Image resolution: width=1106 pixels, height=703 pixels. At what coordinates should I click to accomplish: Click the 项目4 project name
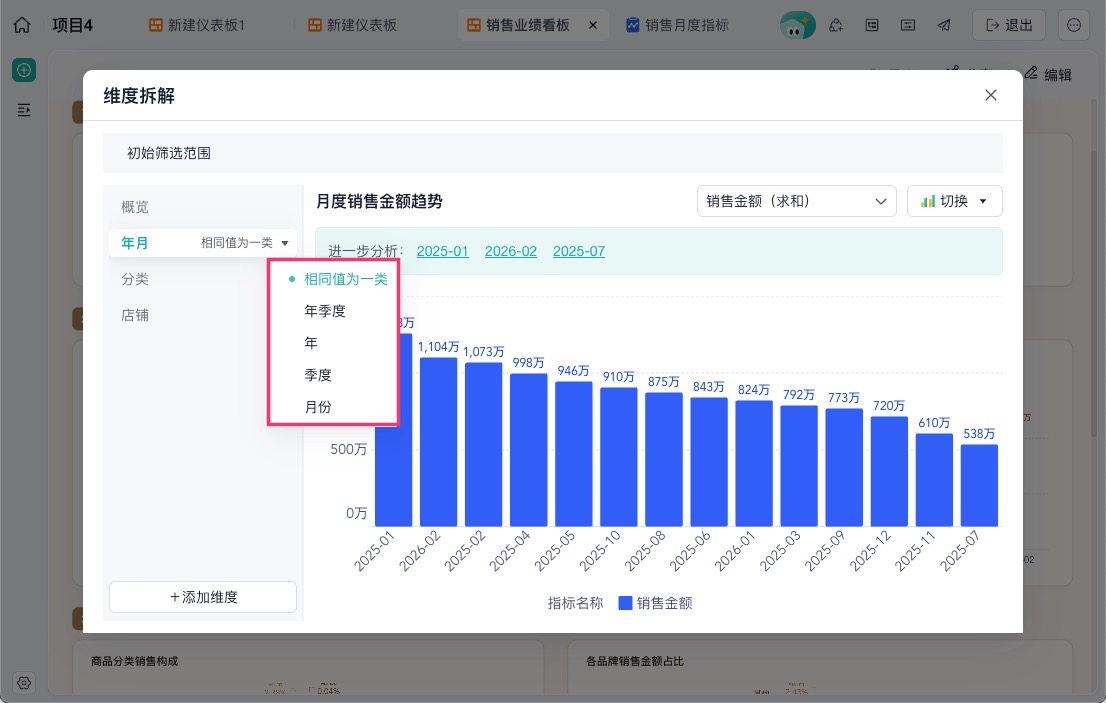coord(73,25)
